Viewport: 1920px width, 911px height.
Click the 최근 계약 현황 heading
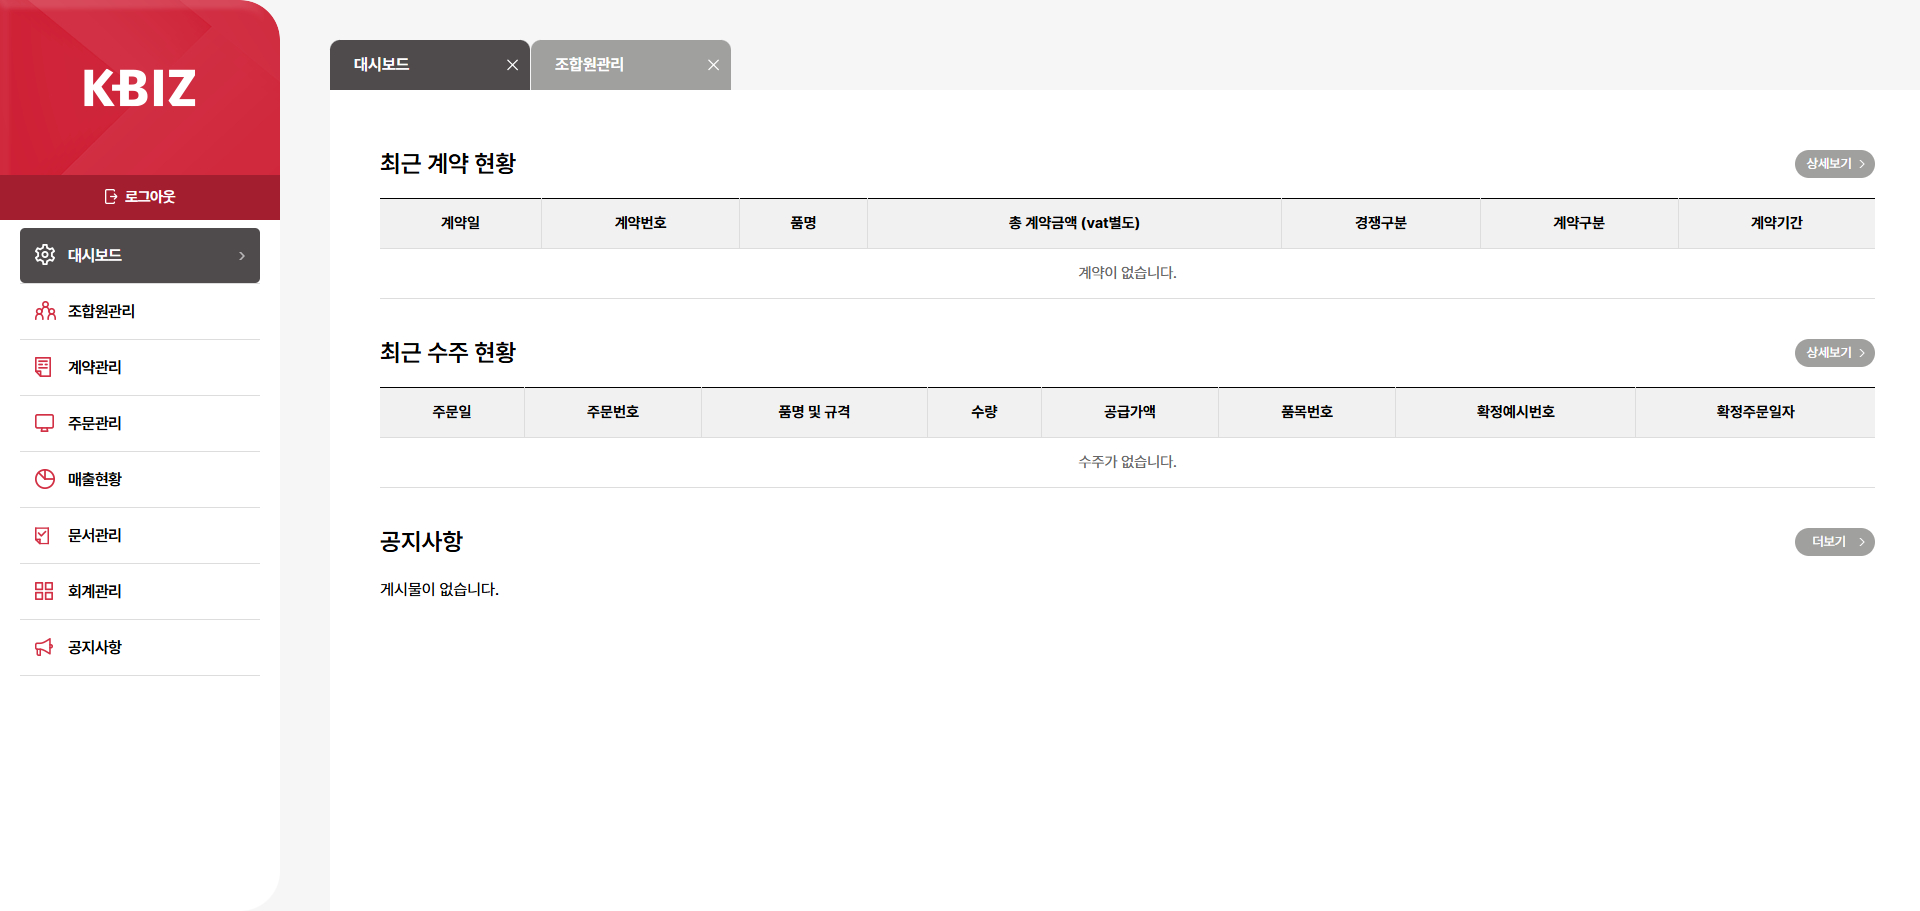448,164
